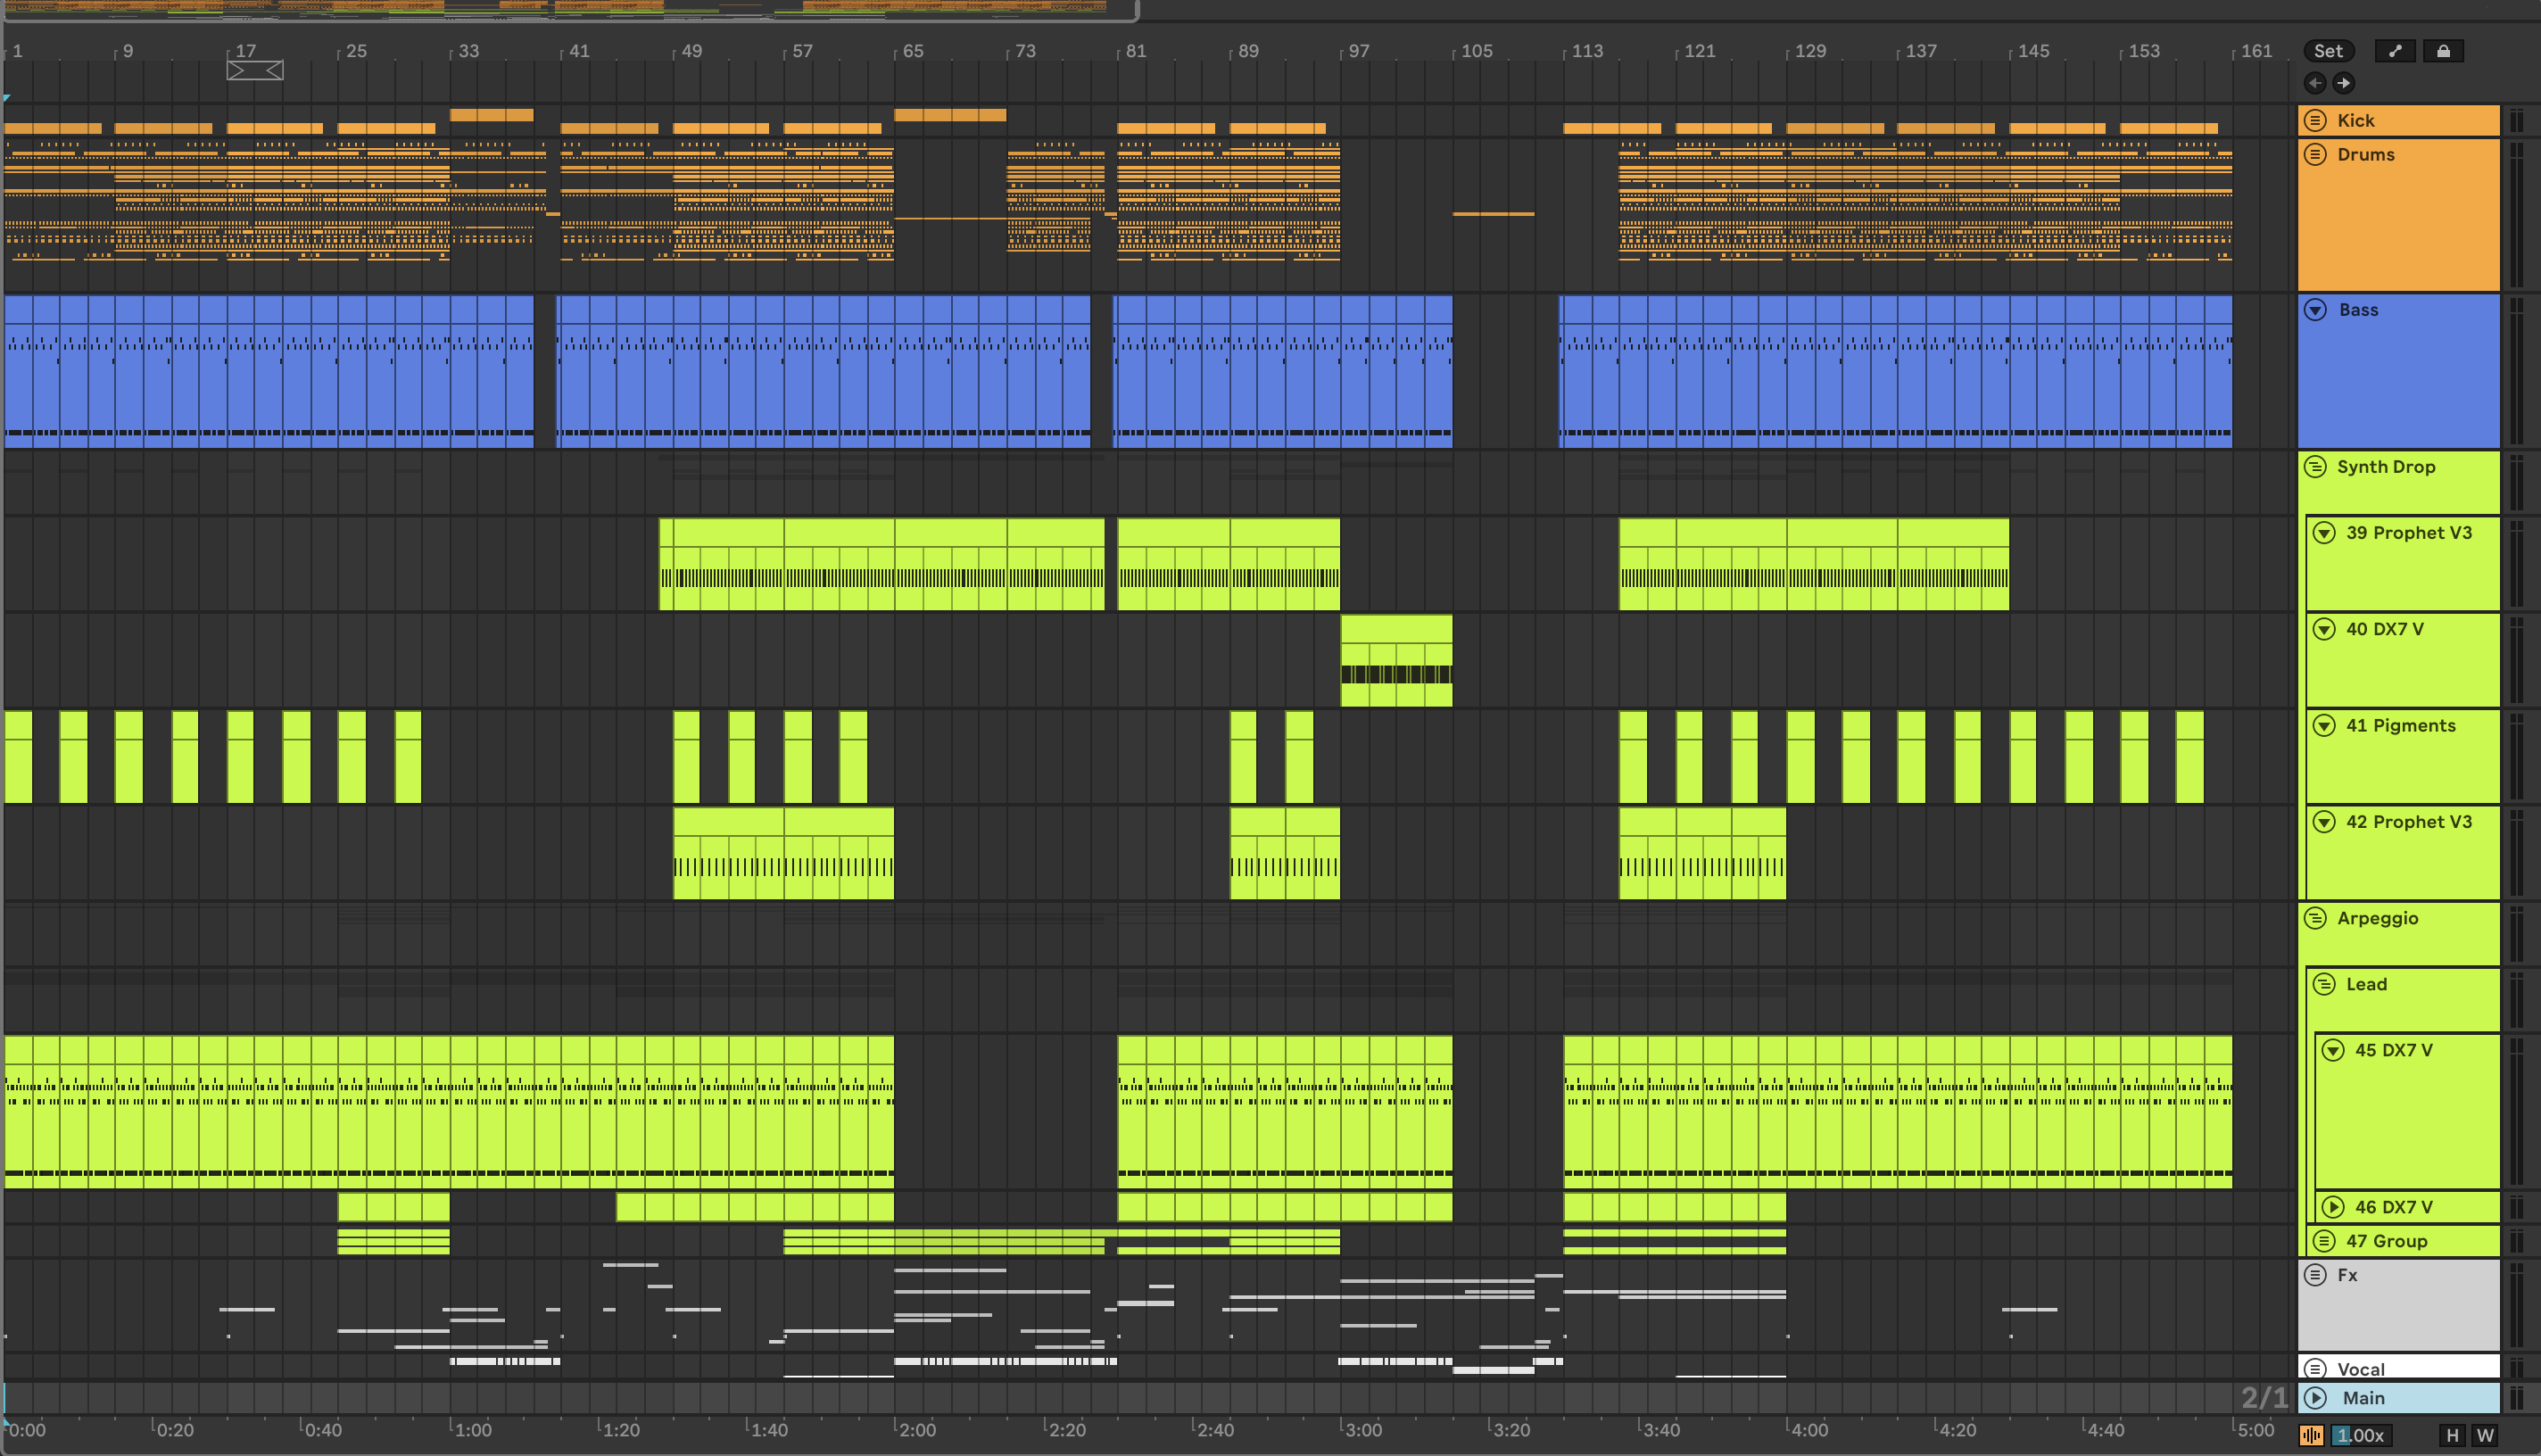Click the Set locator button
Image resolution: width=2541 pixels, height=1456 pixels.
click(2328, 51)
